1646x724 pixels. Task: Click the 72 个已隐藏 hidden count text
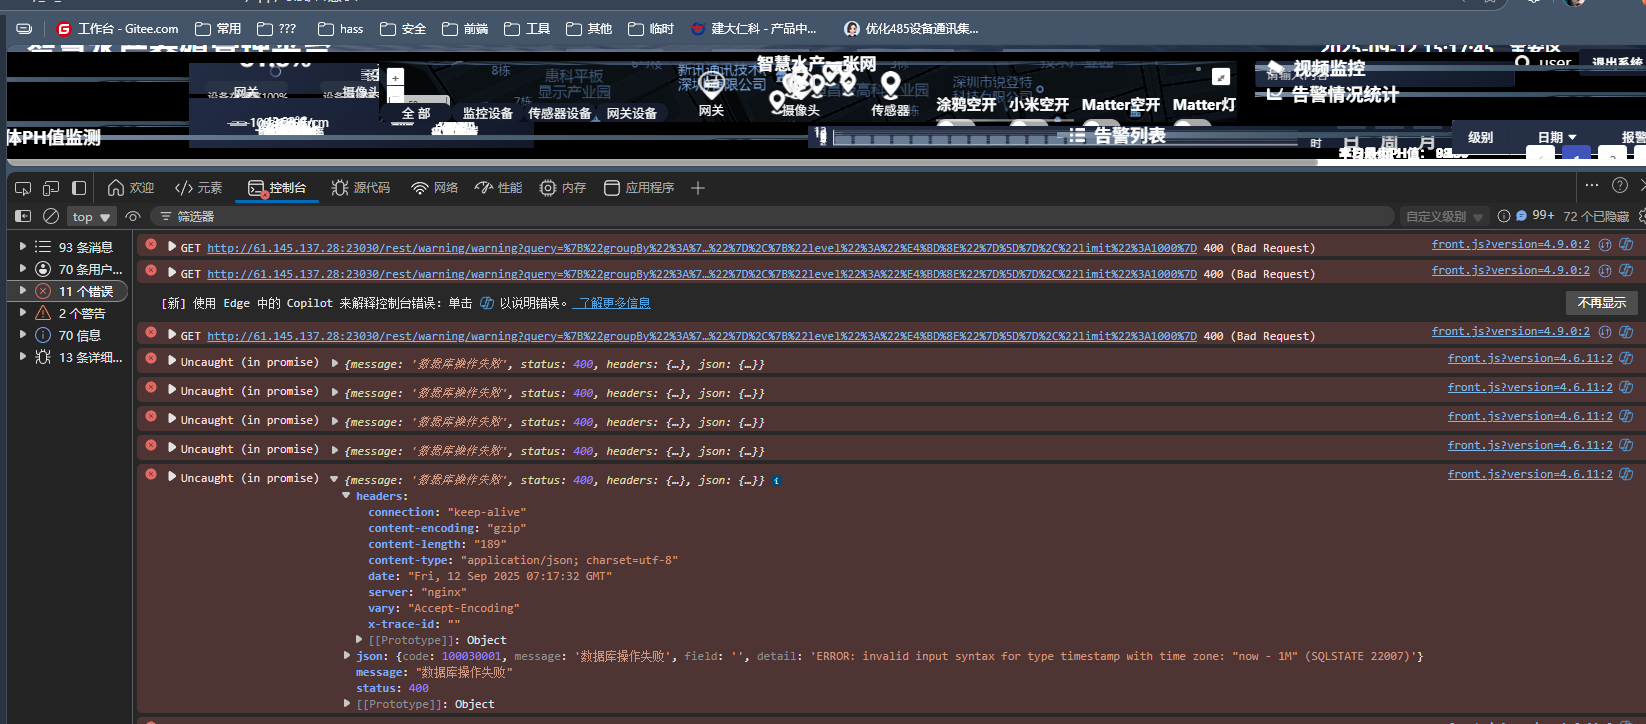pos(1596,217)
